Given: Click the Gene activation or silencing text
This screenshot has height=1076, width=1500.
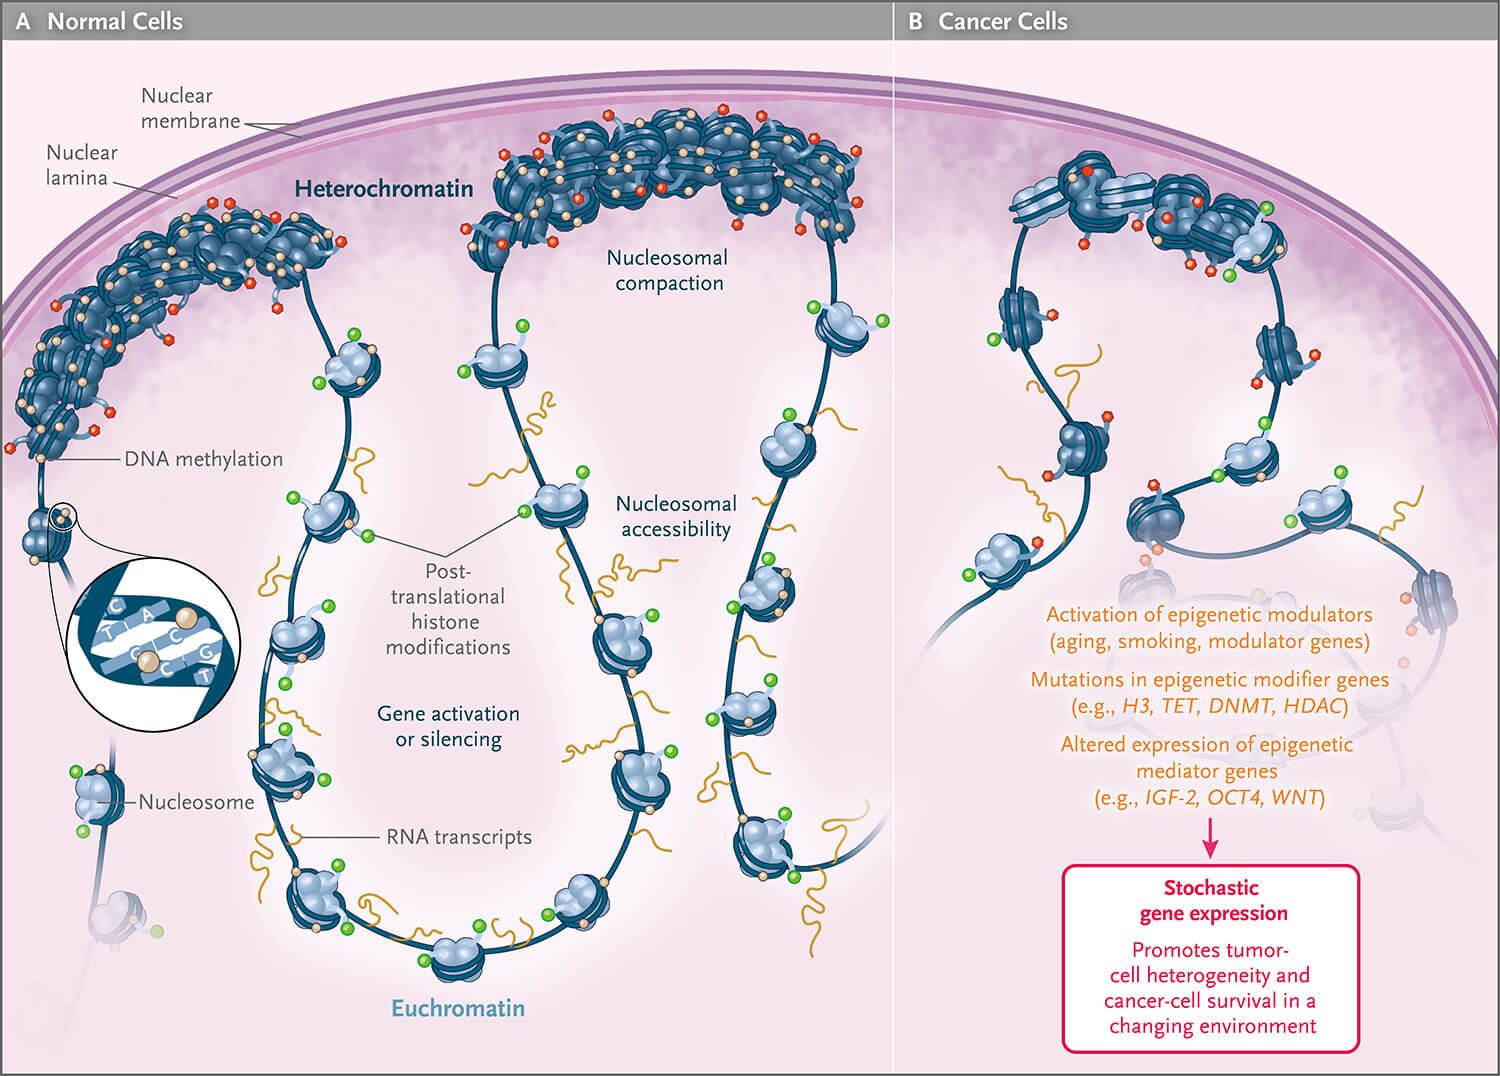Looking at the screenshot, I should (448, 726).
